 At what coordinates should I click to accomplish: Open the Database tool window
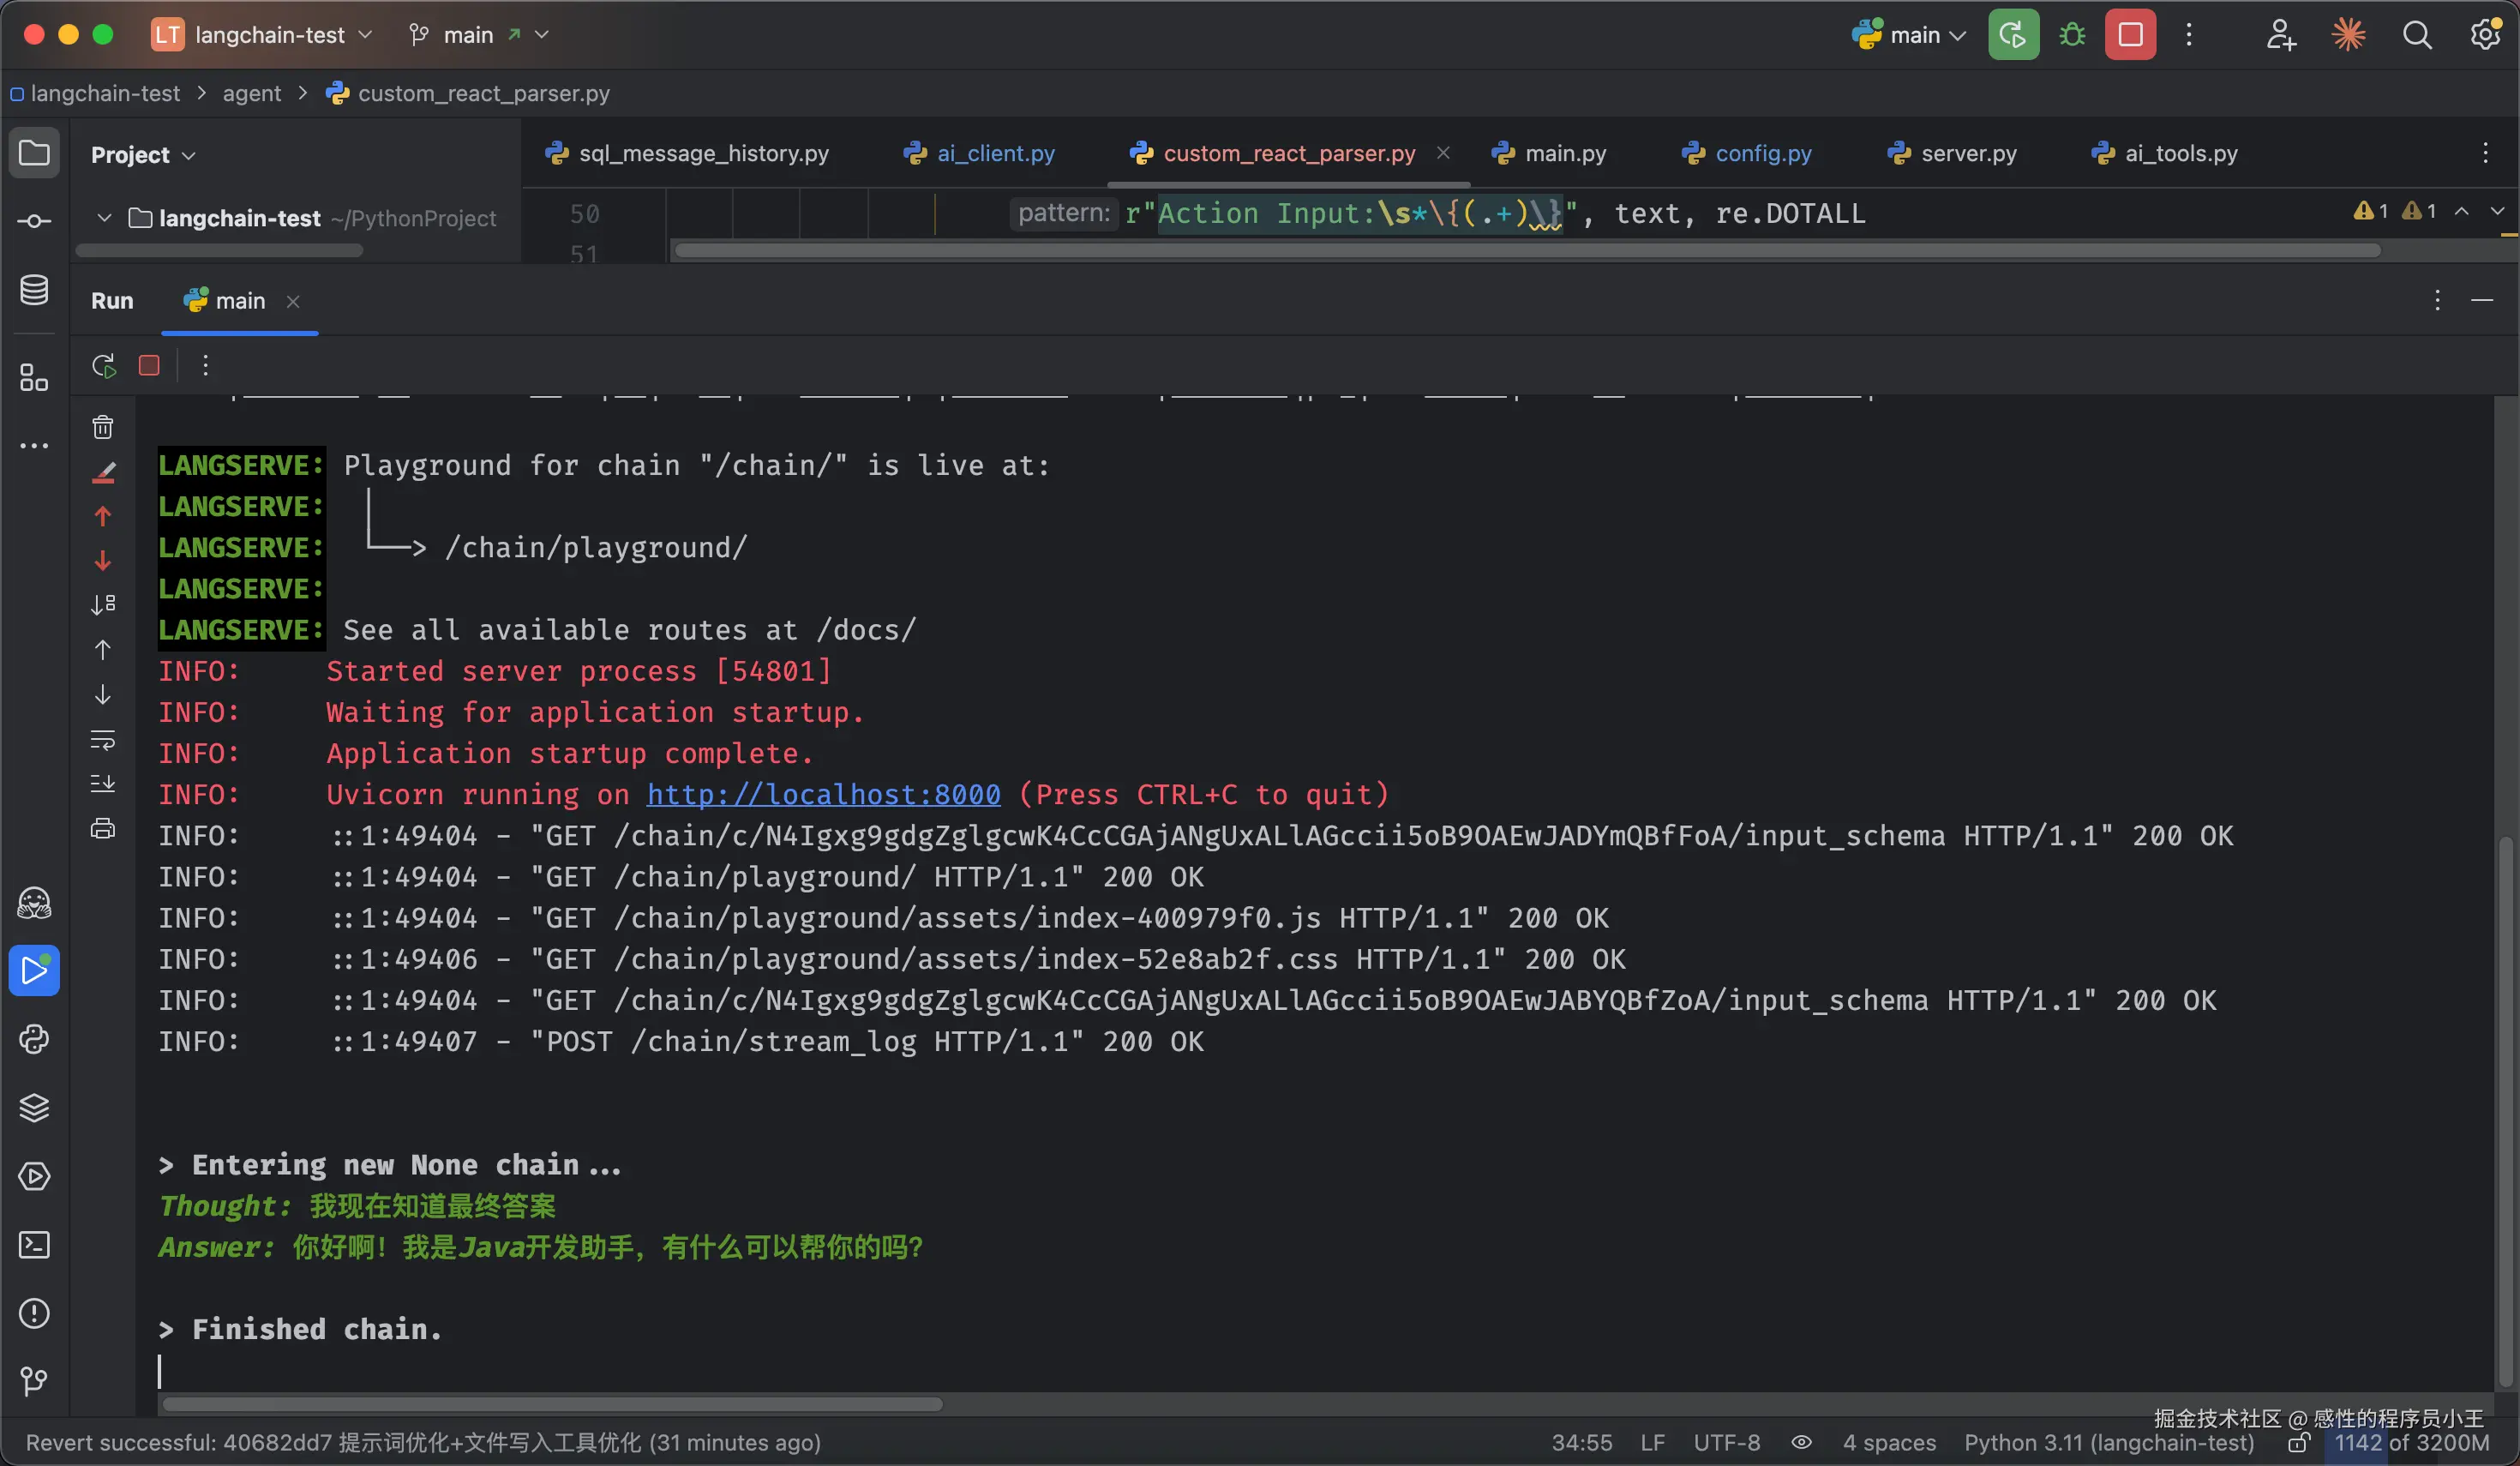(34, 290)
